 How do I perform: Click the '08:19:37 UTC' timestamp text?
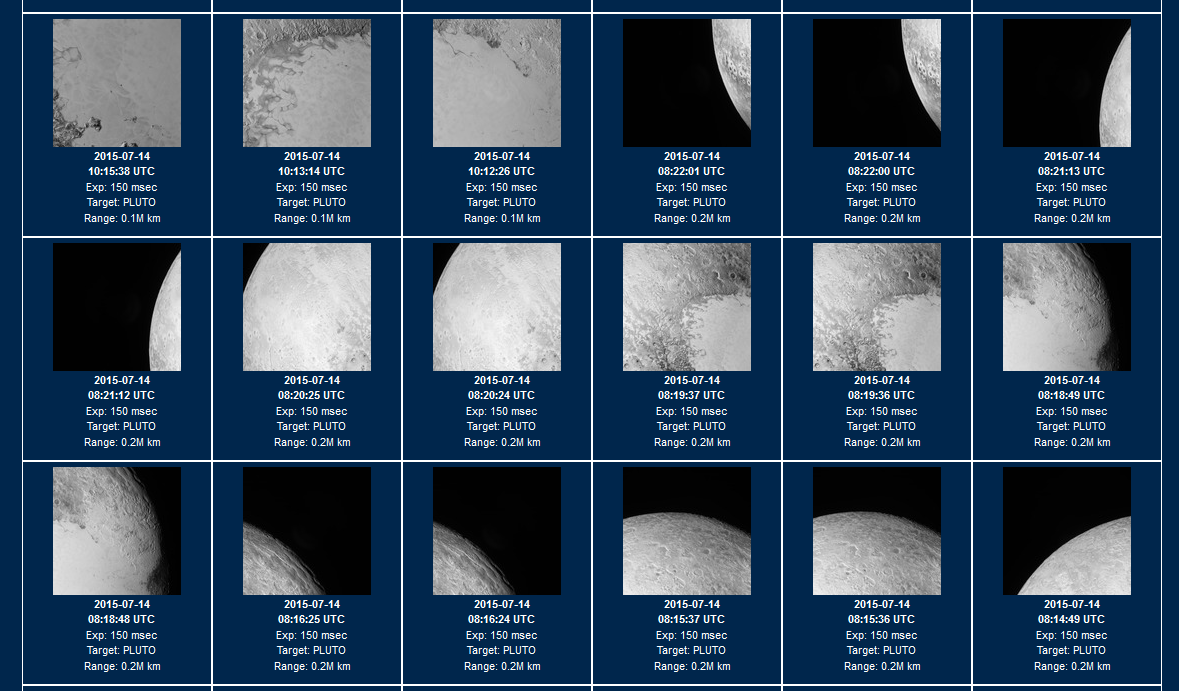click(692, 396)
